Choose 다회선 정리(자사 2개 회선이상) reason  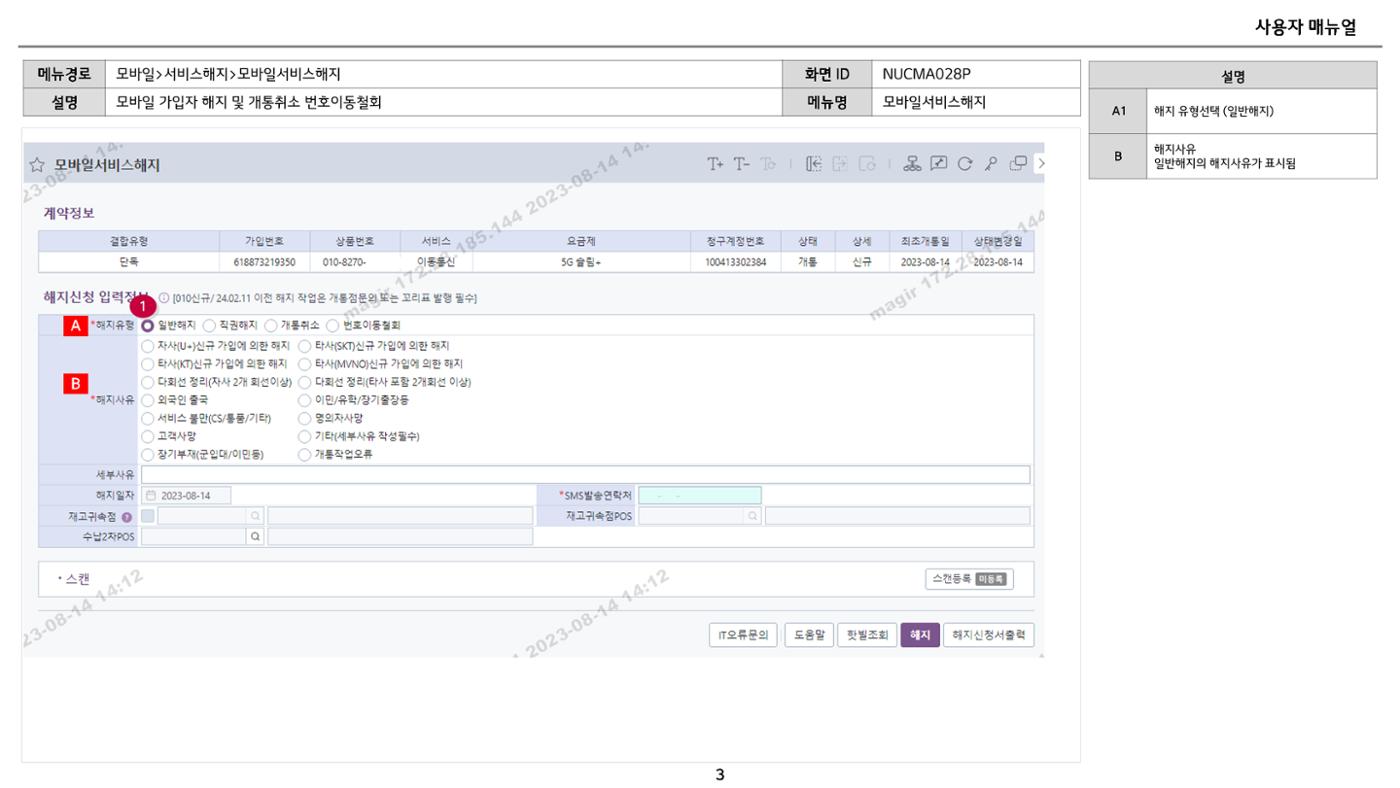point(148,381)
